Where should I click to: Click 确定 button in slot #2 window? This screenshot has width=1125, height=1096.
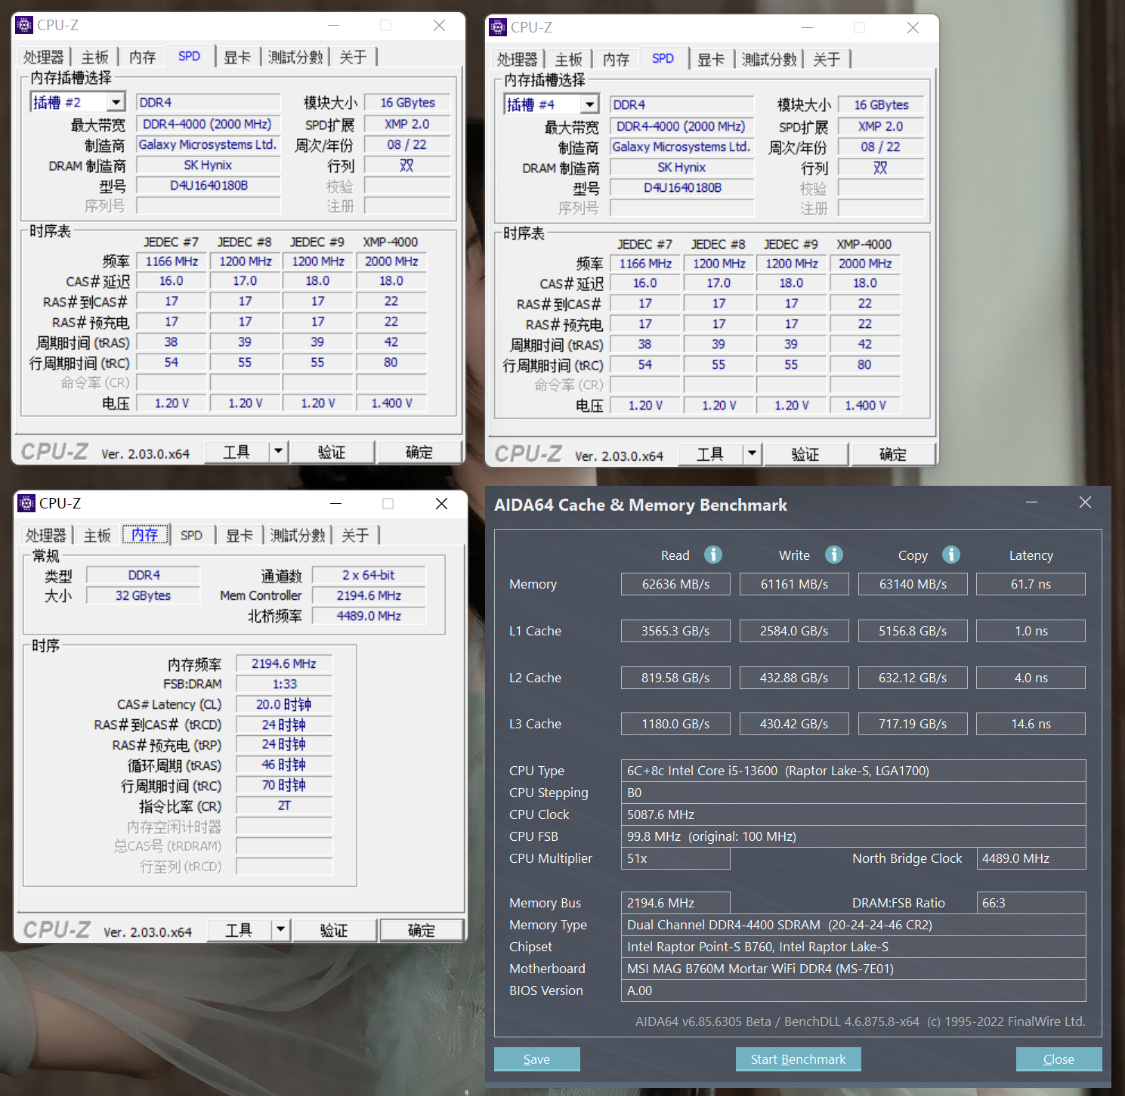(x=419, y=452)
